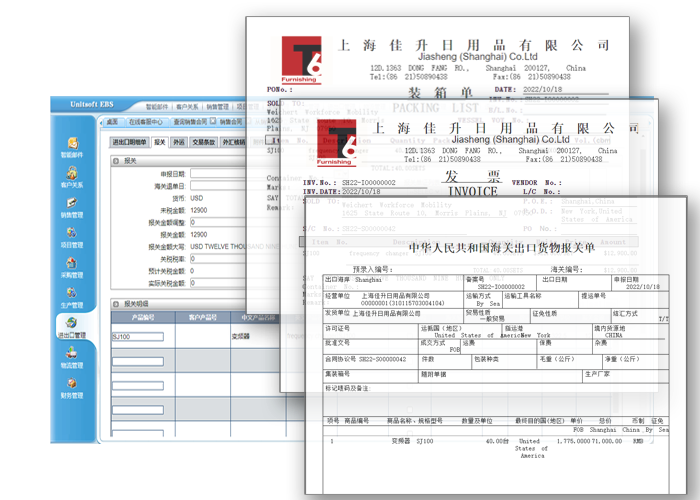The height and width of the screenshot is (500, 700).
Task: Go to 采购管理 in sidebar
Action: (x=74, y=264)
